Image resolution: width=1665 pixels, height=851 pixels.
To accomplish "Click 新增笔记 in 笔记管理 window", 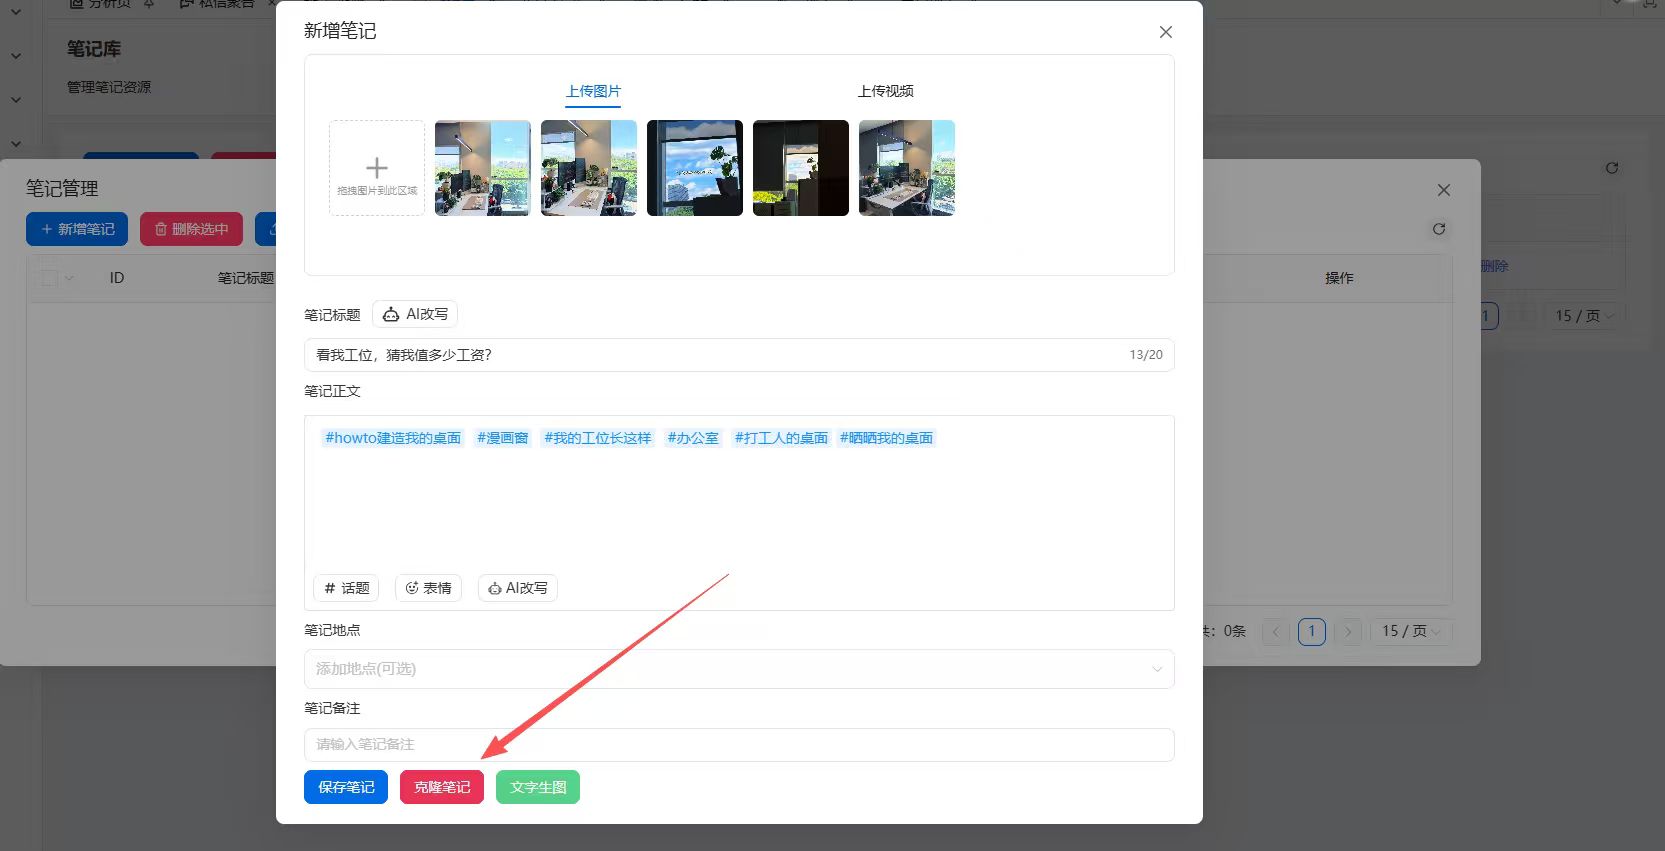I will tap(77, 229).
